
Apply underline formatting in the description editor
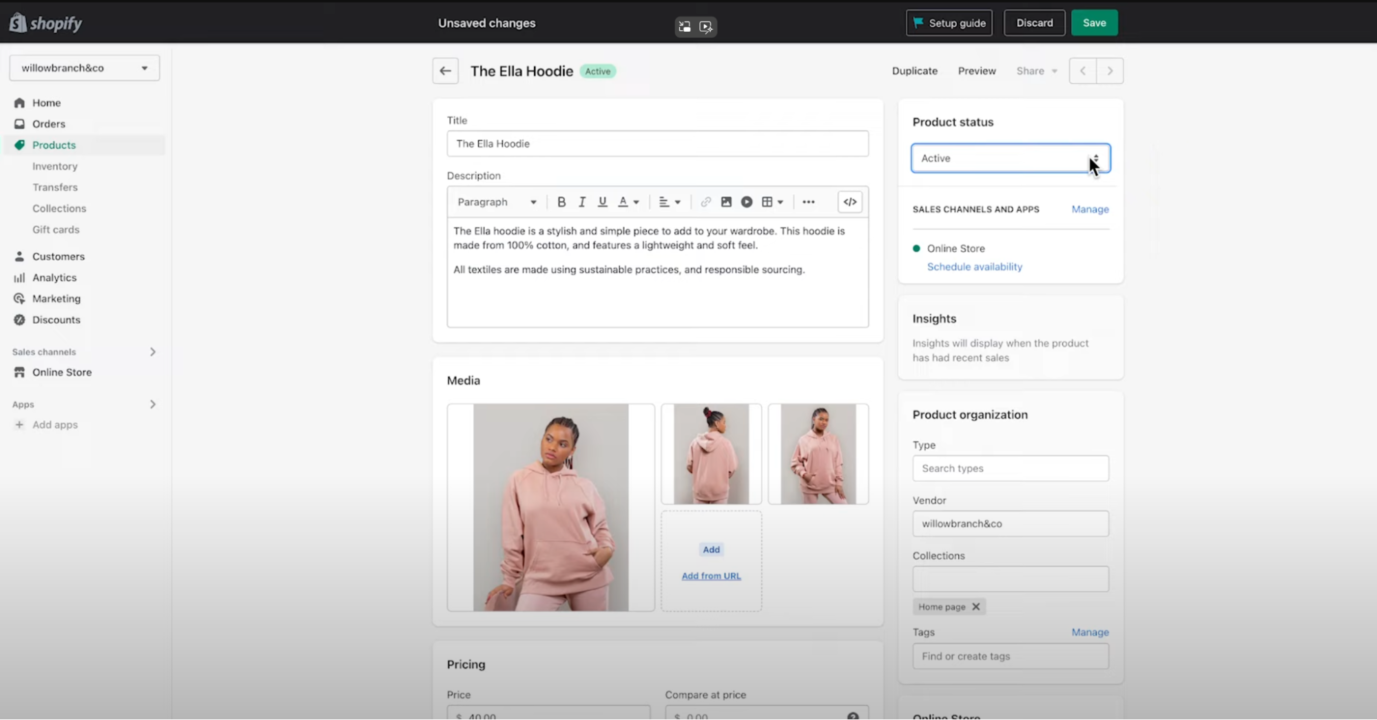[602, 201]
